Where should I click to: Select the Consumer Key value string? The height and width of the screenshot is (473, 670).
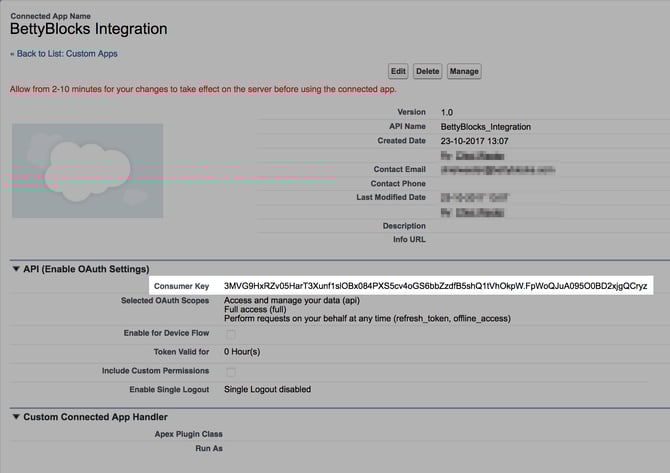[435, 286]
